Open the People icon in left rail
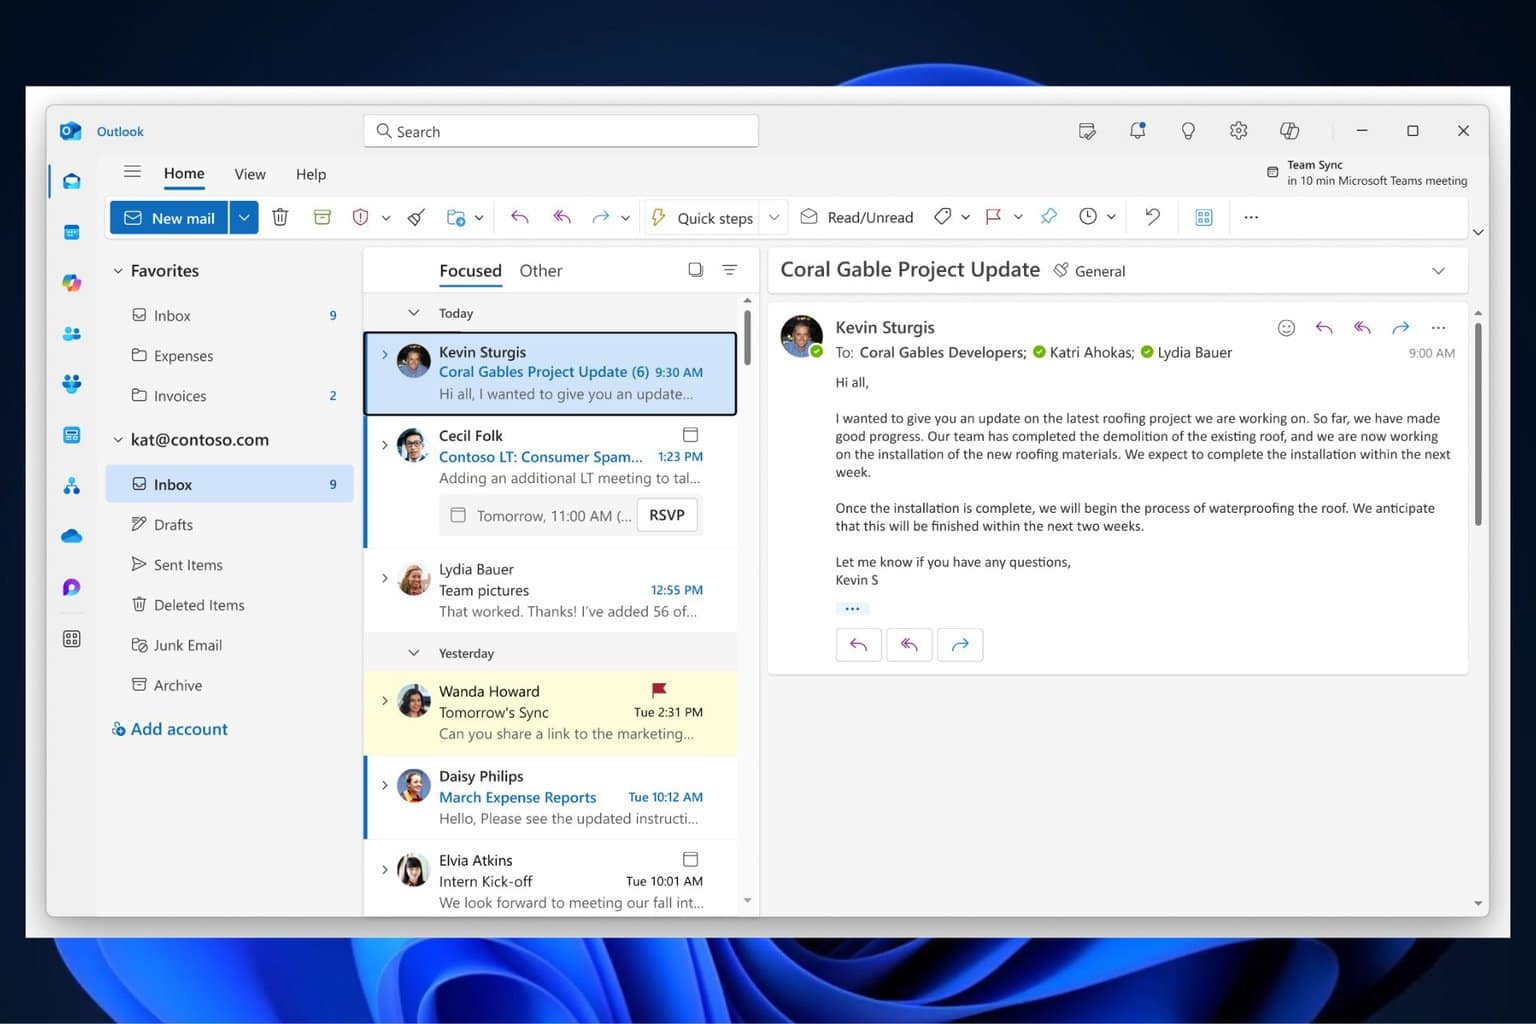1536x1024 pixels. point(71,334)
